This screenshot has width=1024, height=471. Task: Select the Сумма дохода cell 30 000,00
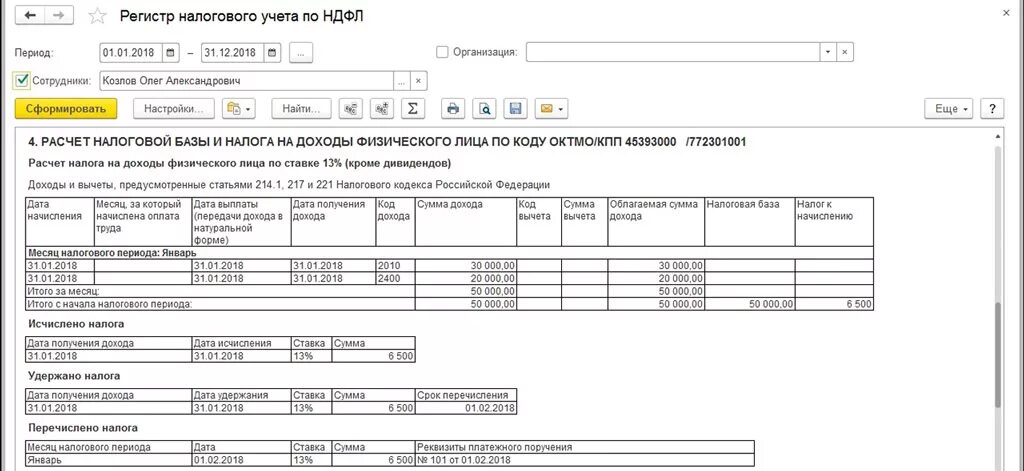pyautogui.click(x=466, y=266)
